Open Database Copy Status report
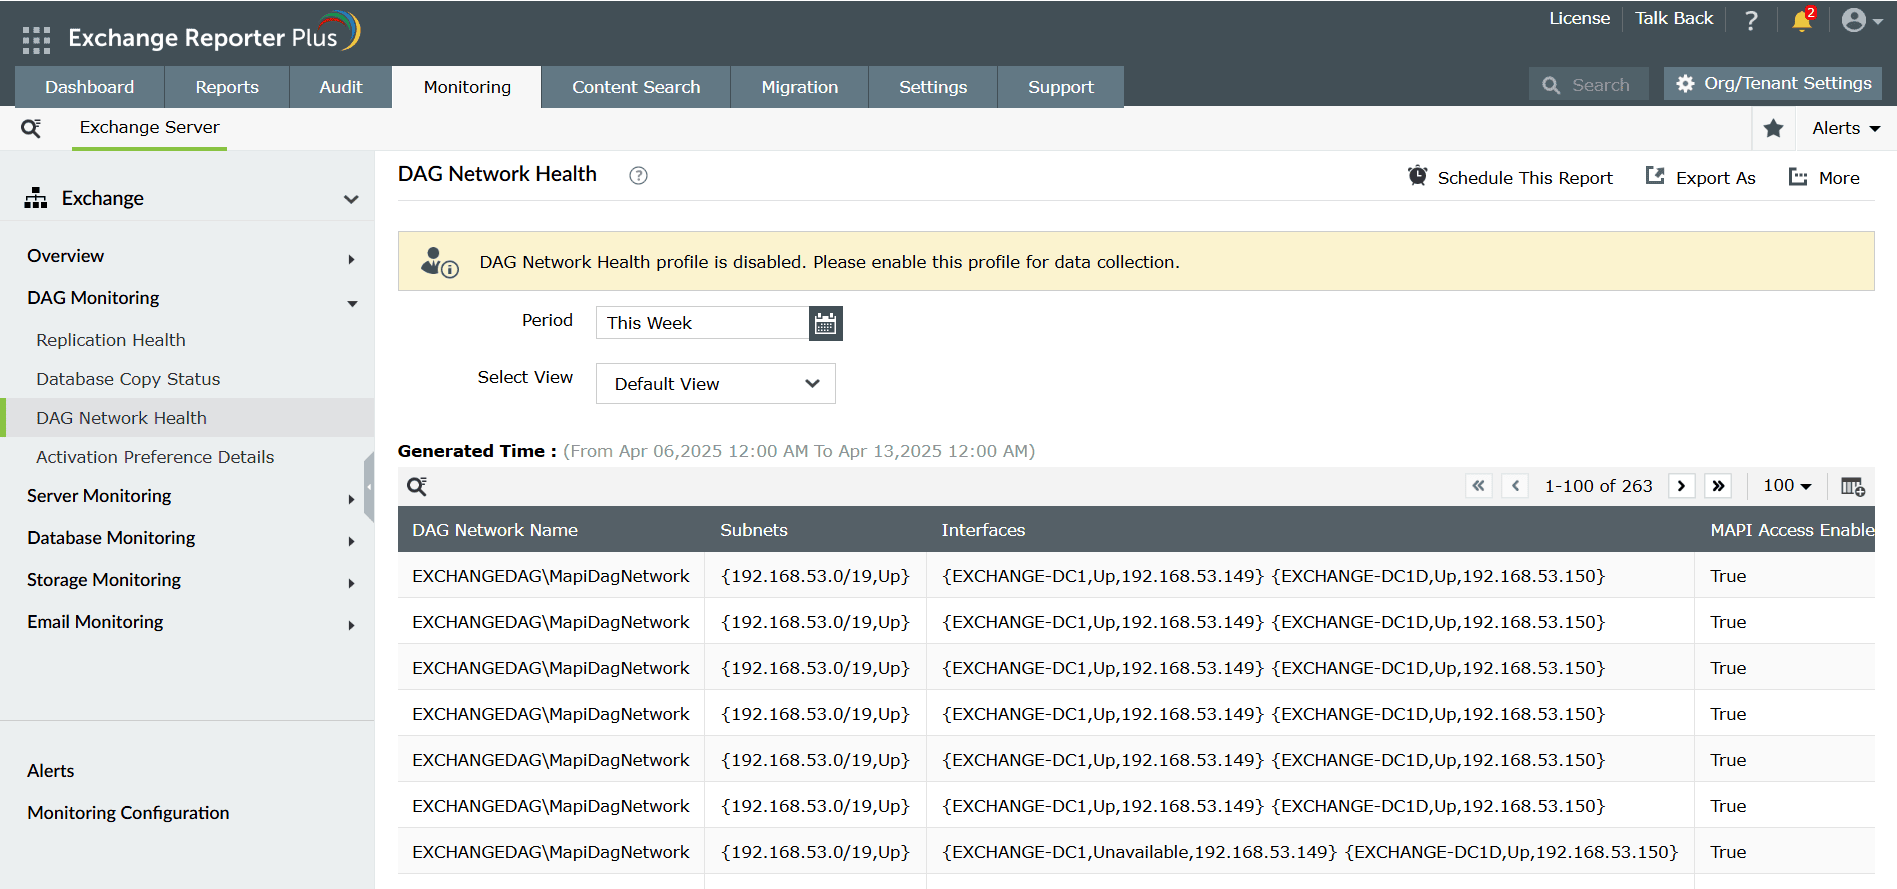The width and height of the screenshot is (1897, 889). point(128,379)
